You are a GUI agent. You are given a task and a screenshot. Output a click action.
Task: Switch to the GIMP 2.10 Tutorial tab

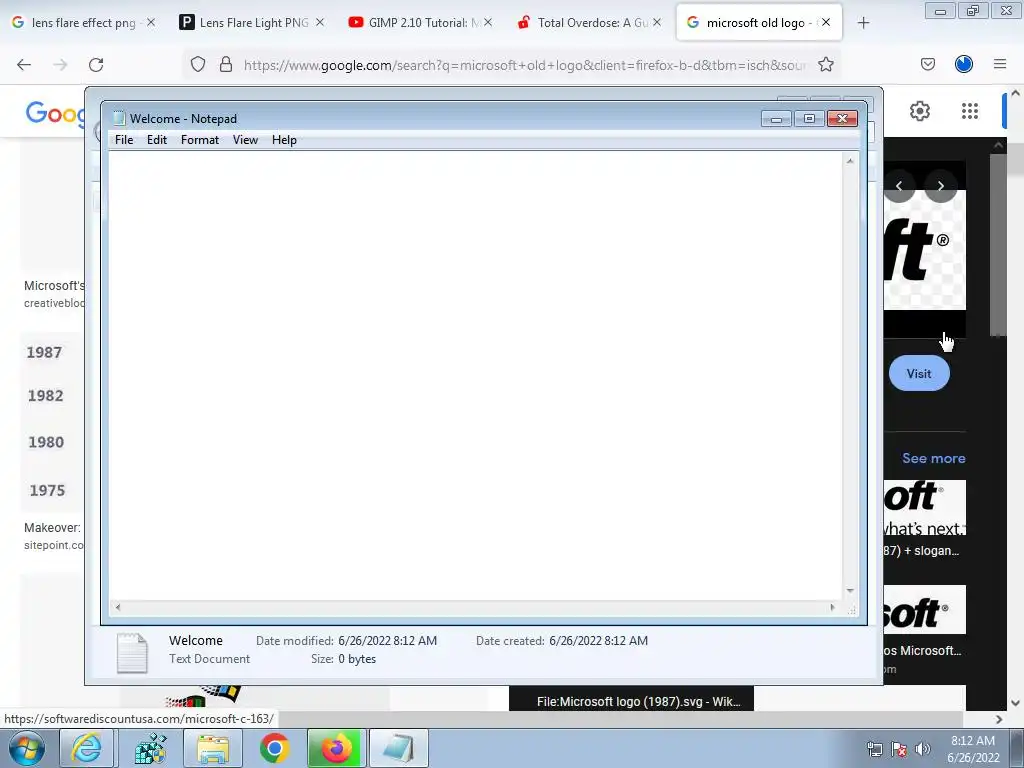(420, 22)
